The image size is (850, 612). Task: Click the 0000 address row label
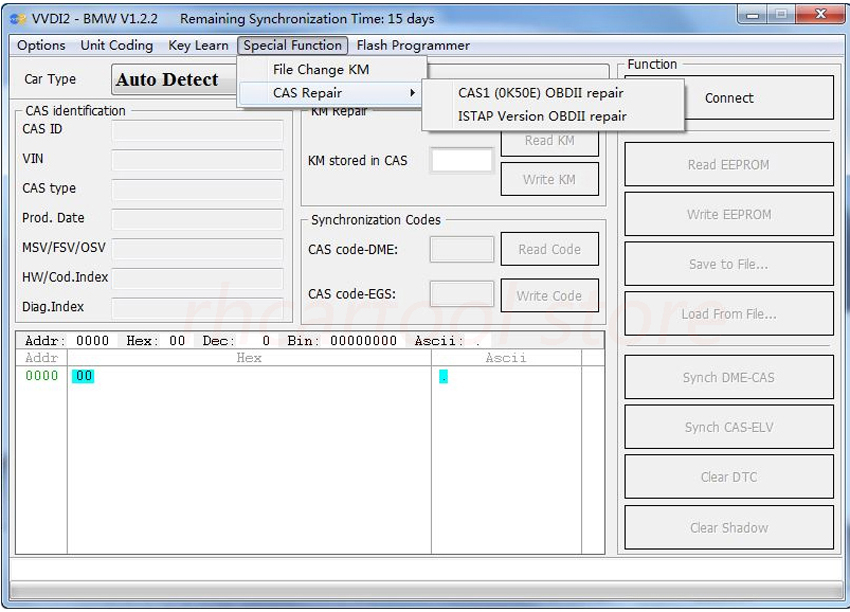click(41, 376)
